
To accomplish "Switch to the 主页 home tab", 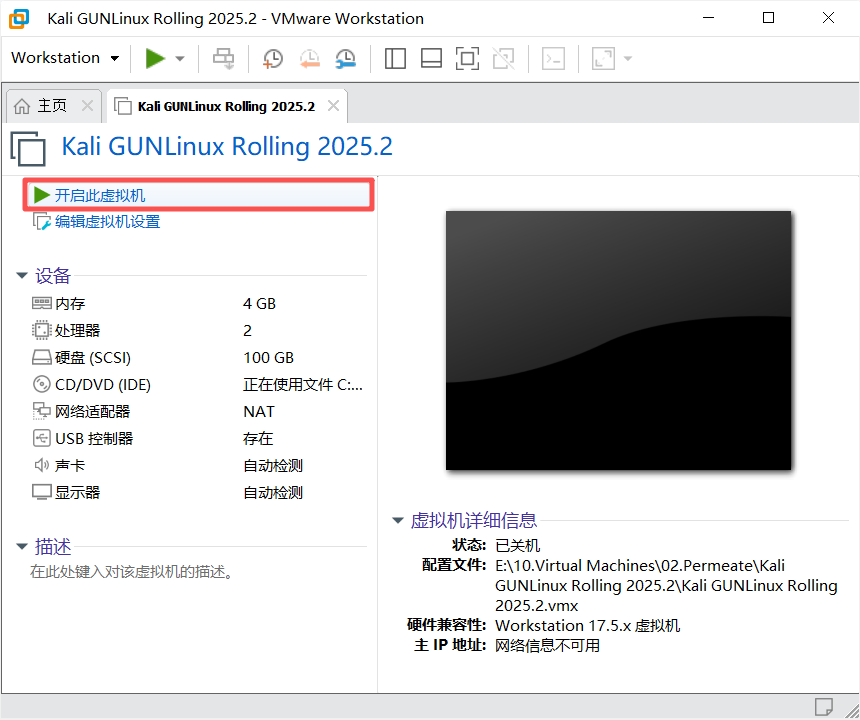I will click(x=52, y=105).
